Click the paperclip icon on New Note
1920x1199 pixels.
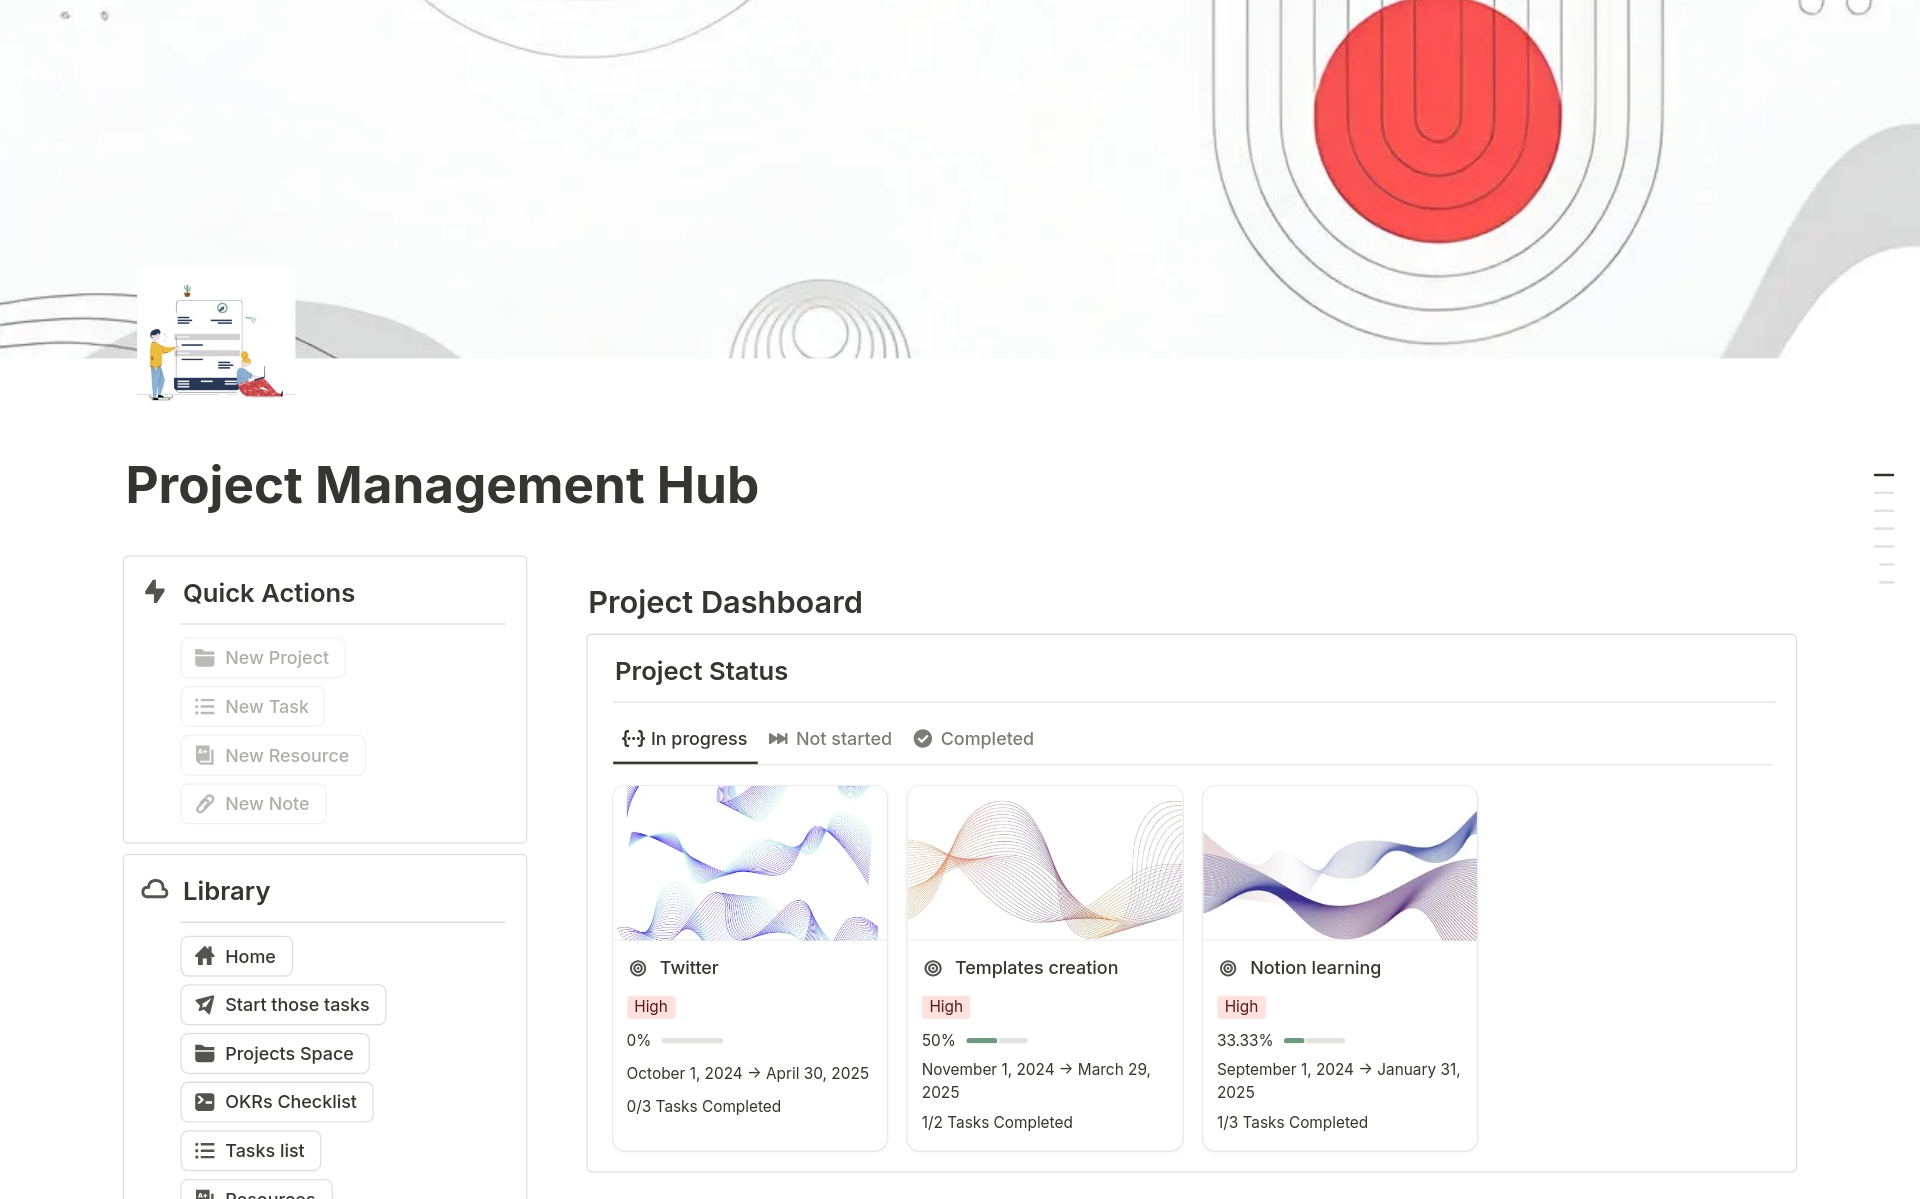coord(206,803)
